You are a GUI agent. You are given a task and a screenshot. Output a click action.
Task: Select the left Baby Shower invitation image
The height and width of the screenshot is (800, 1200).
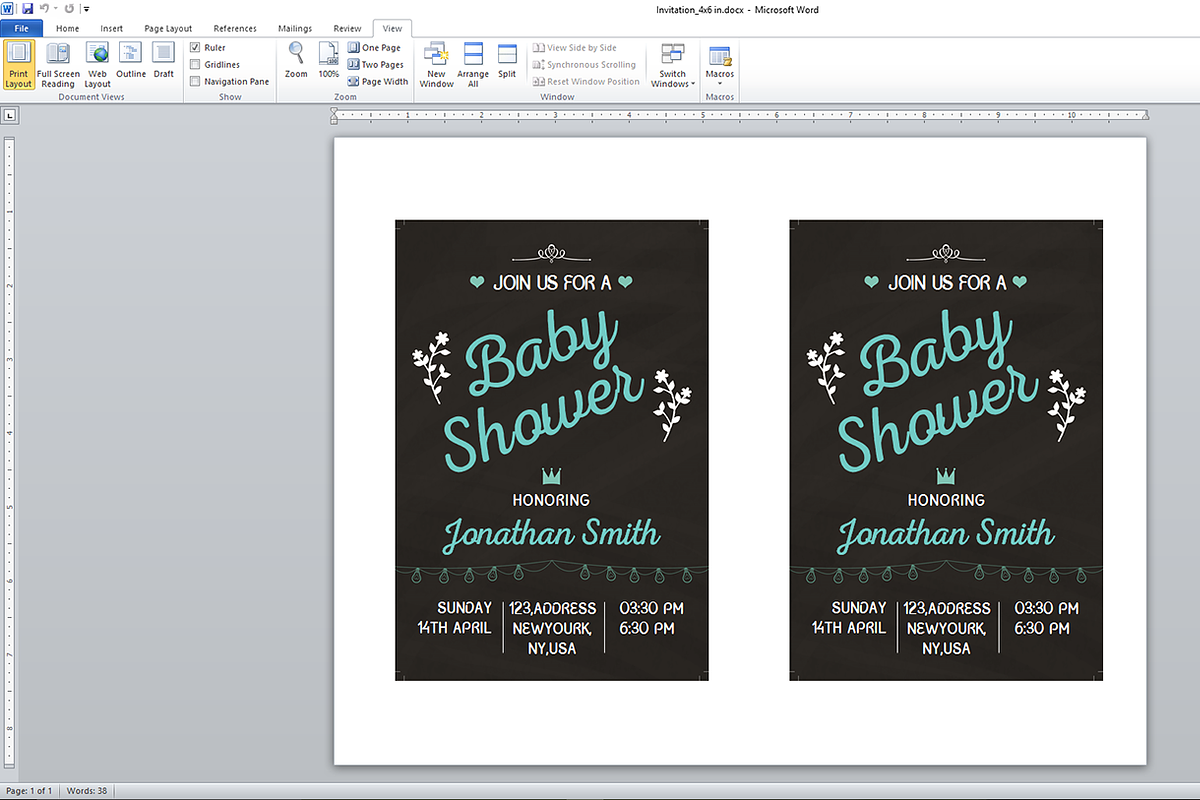552,450
